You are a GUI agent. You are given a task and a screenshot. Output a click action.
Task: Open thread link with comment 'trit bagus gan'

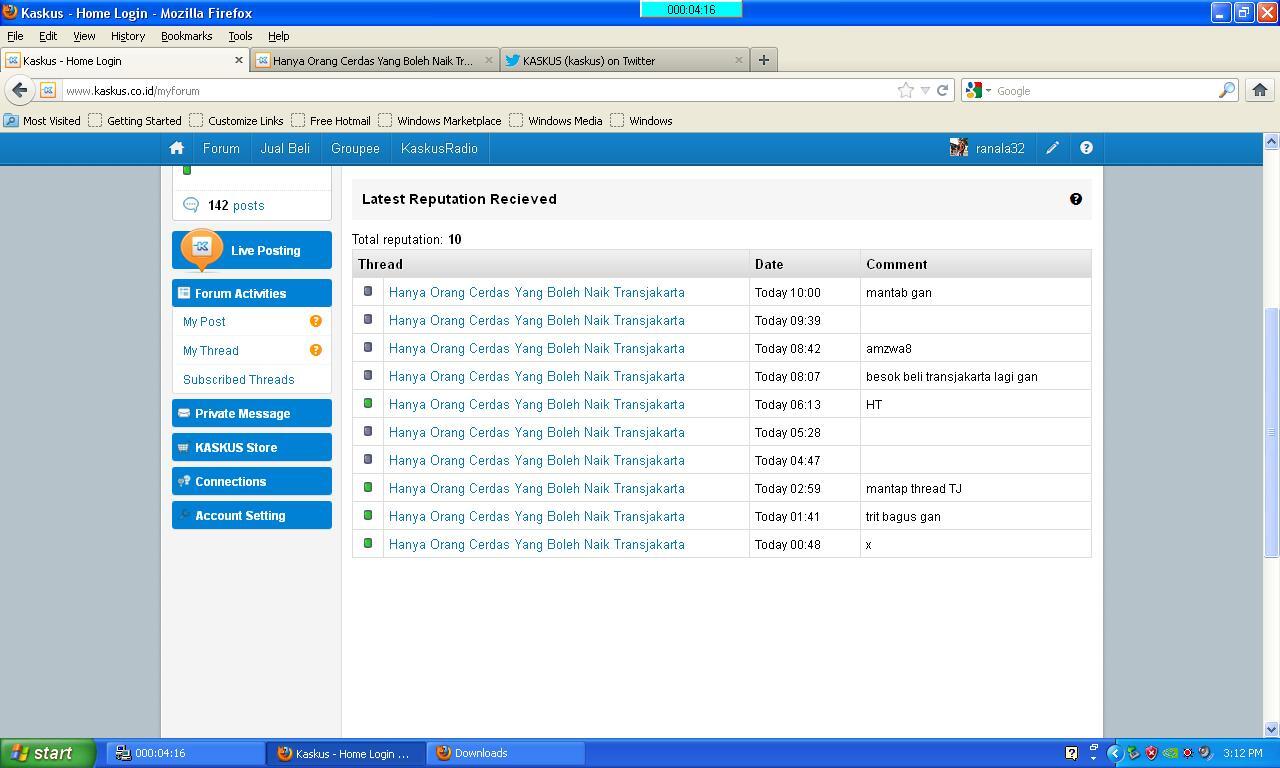pyautogui.click(x=537, y=517)
